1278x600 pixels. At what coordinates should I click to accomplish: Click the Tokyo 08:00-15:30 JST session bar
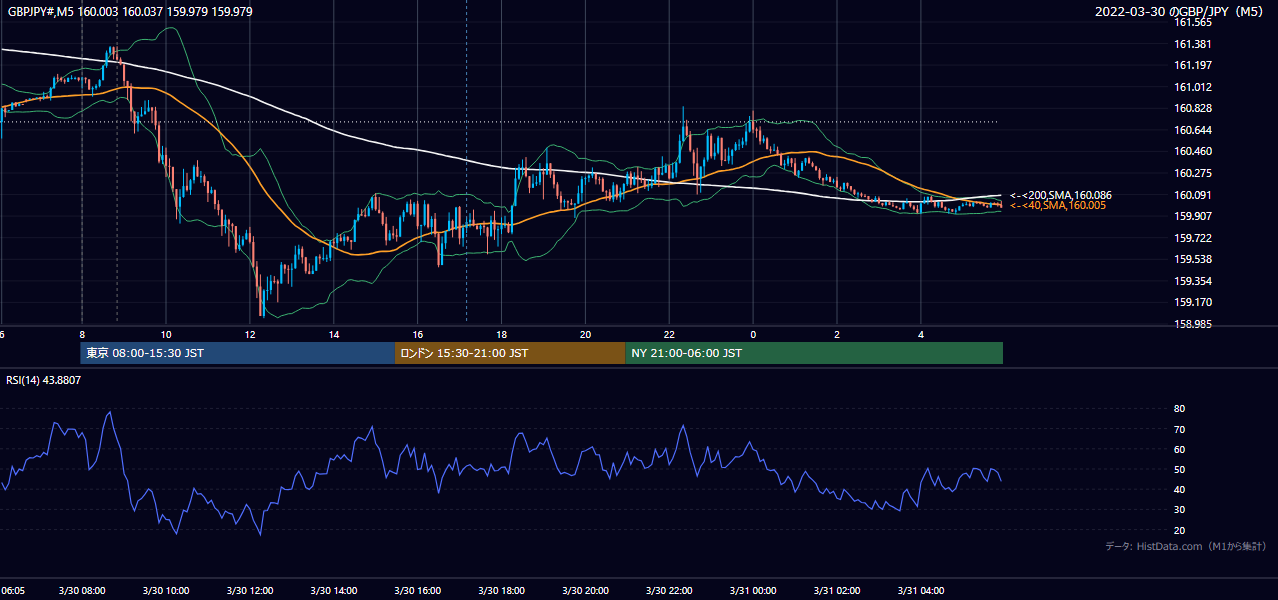238,353
